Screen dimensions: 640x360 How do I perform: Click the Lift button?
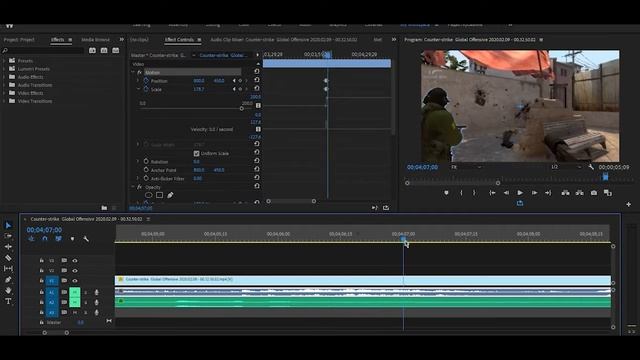pyautogui.click(x=565, y=193)
